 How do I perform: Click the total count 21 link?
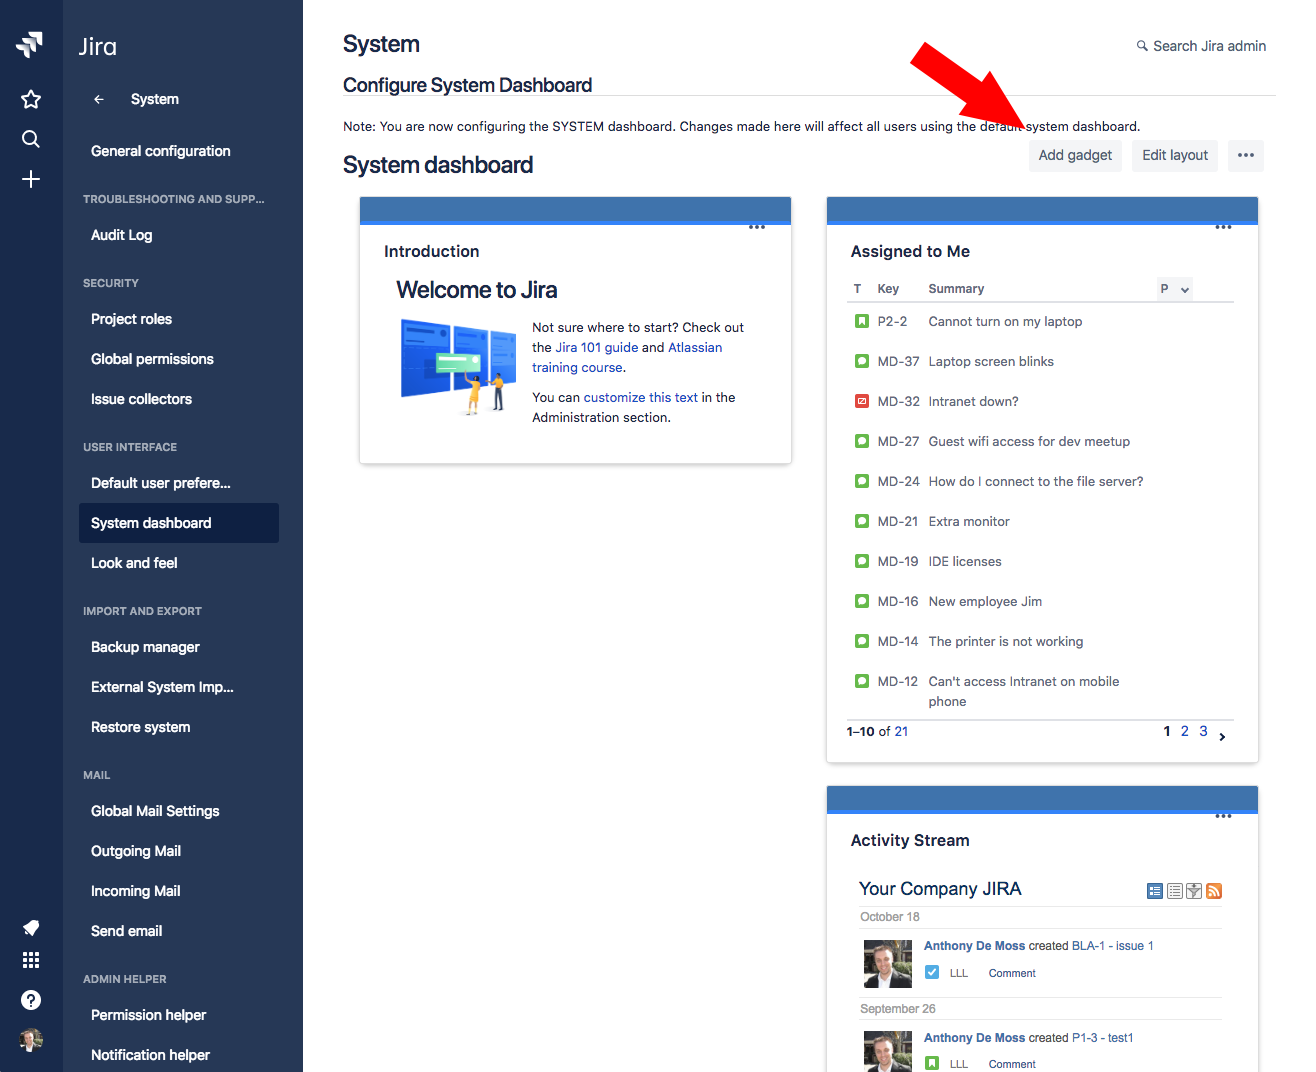click(901, 731)
